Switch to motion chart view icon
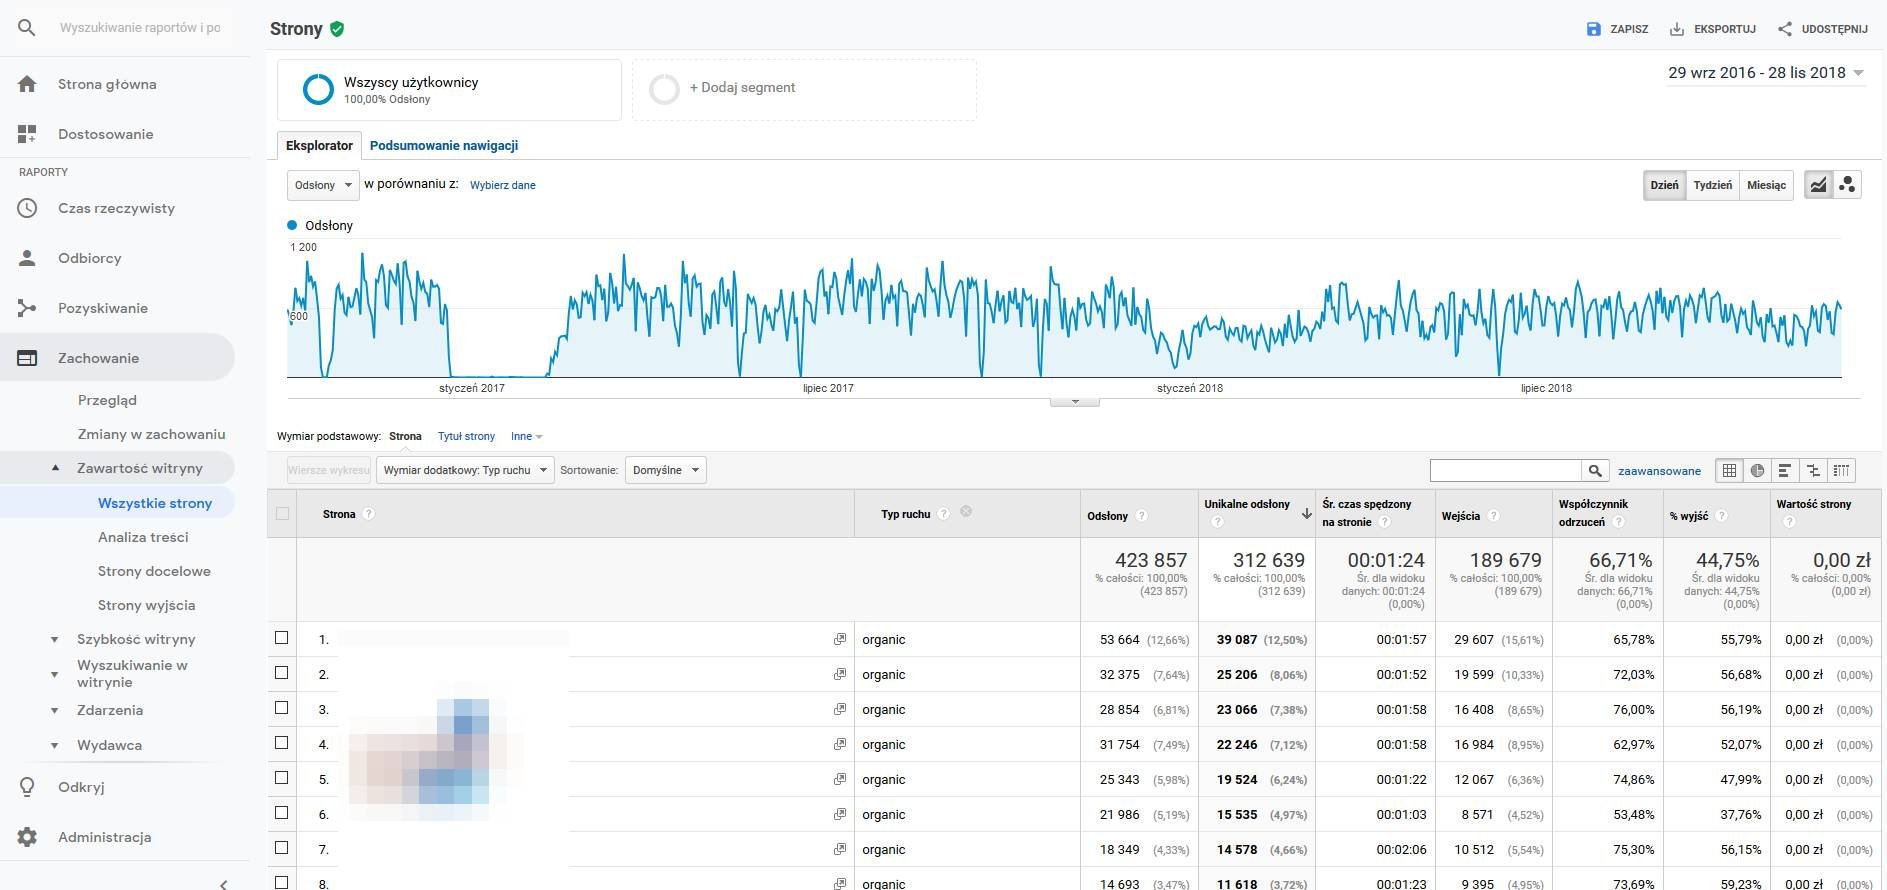Viewport: 1887px width, 890px height. pos(1847,185)
